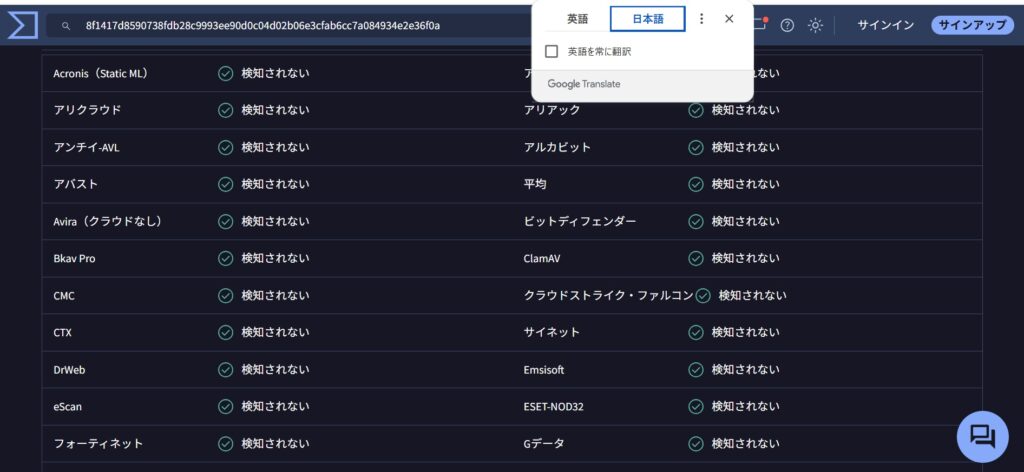Click the check icon beside アンチイ-AVL
This screenshot has width=1024, height=472.
pos(225,148)
